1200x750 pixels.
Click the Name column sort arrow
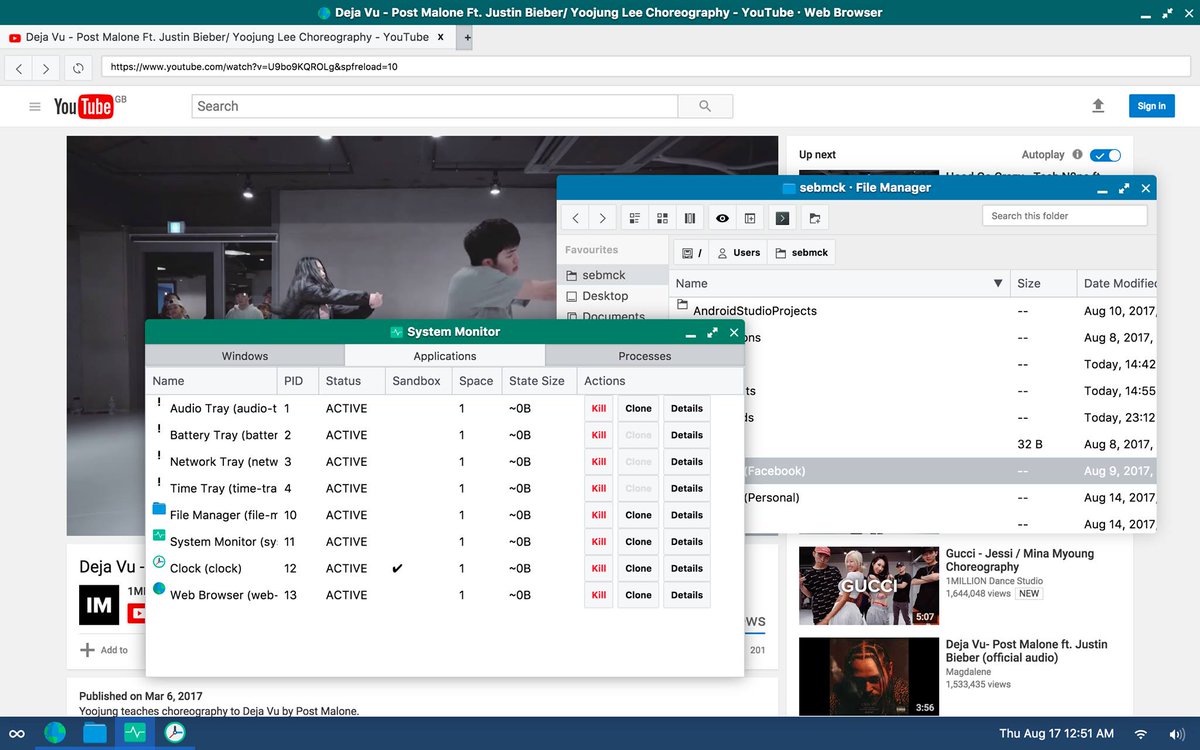(x=997, y=284)
